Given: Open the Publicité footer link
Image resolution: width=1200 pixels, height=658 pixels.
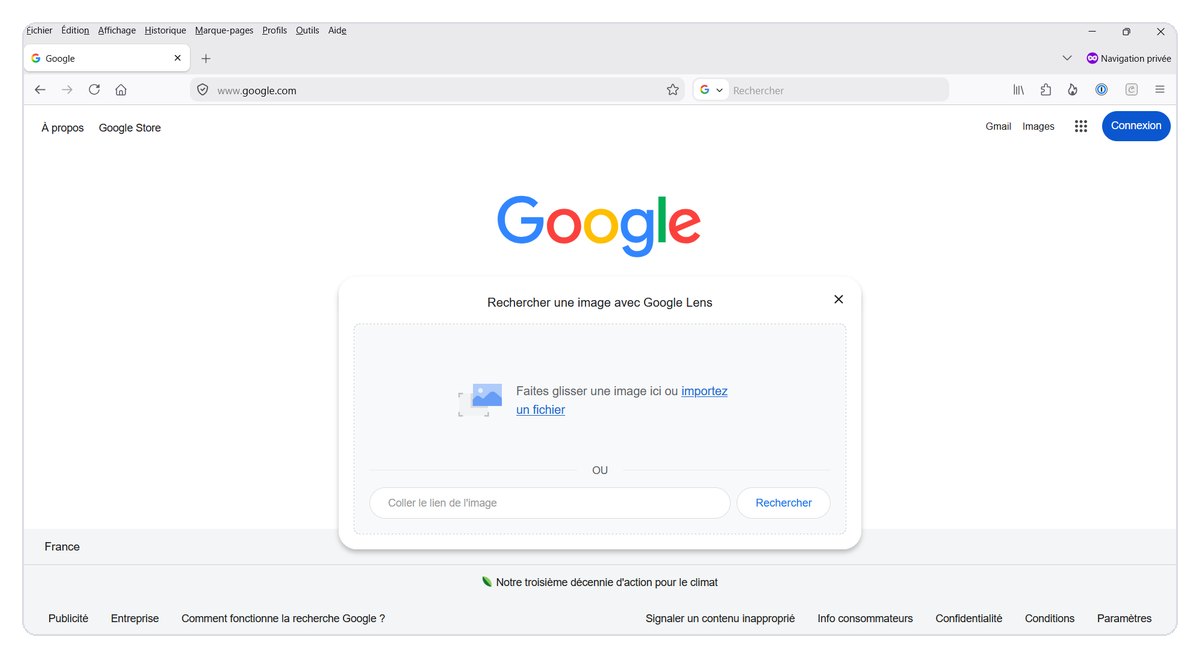Looking at the screenshot, I should [68, 619].
